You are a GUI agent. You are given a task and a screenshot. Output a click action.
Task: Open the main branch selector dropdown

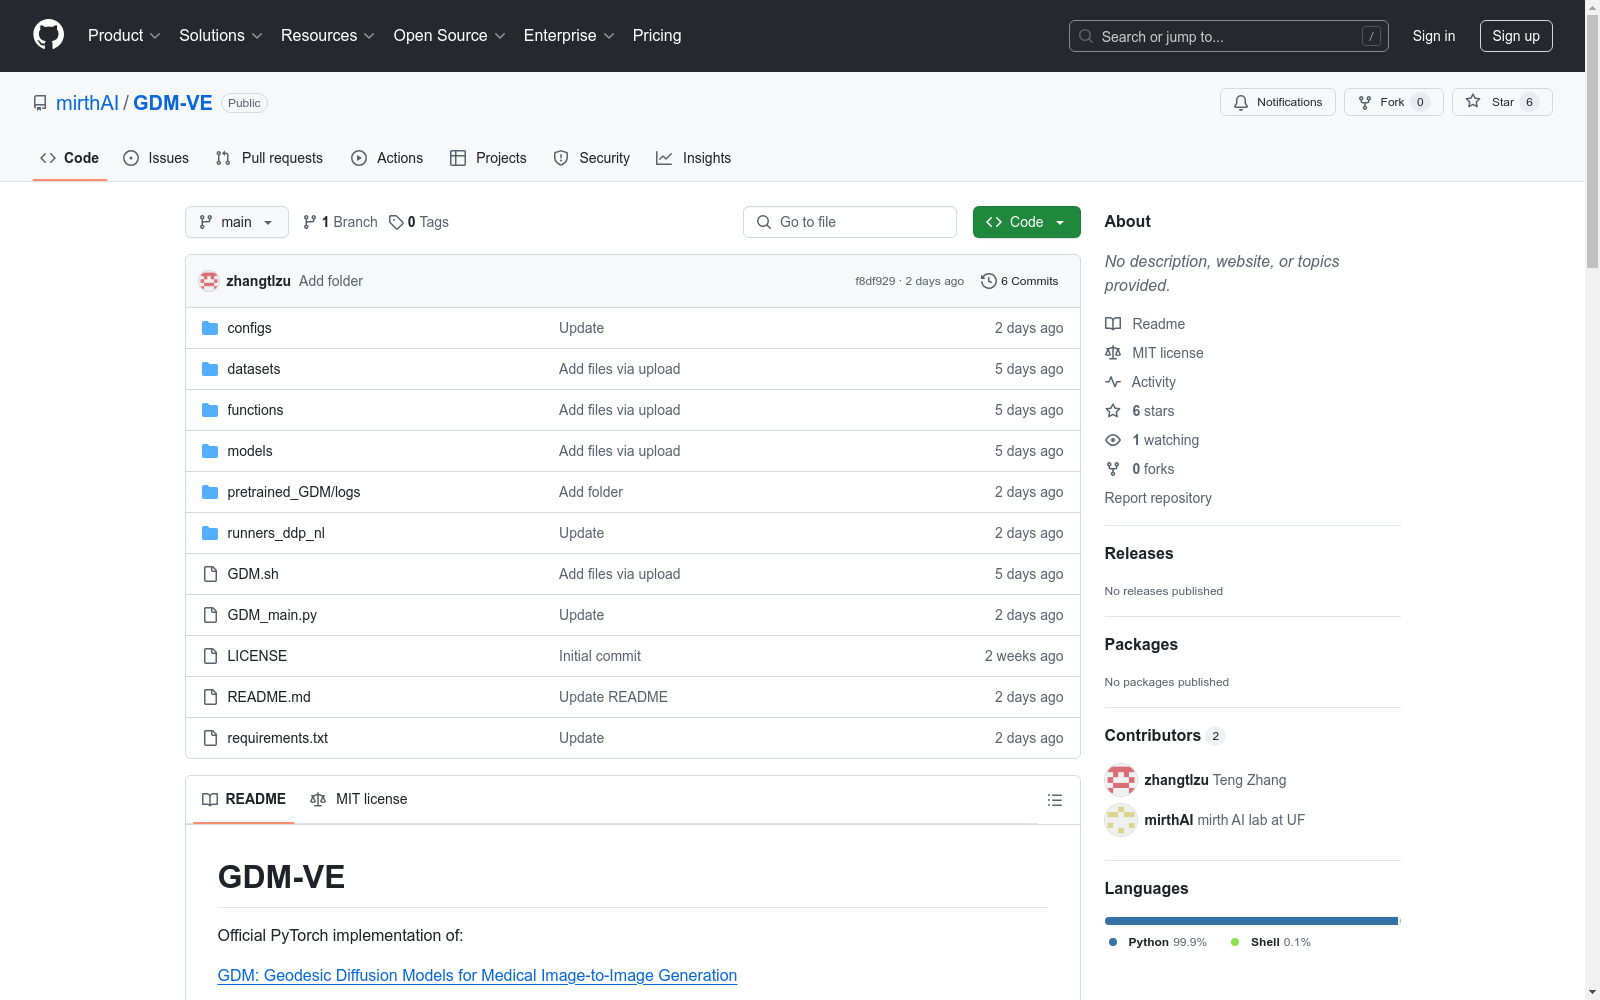[237, 222]
